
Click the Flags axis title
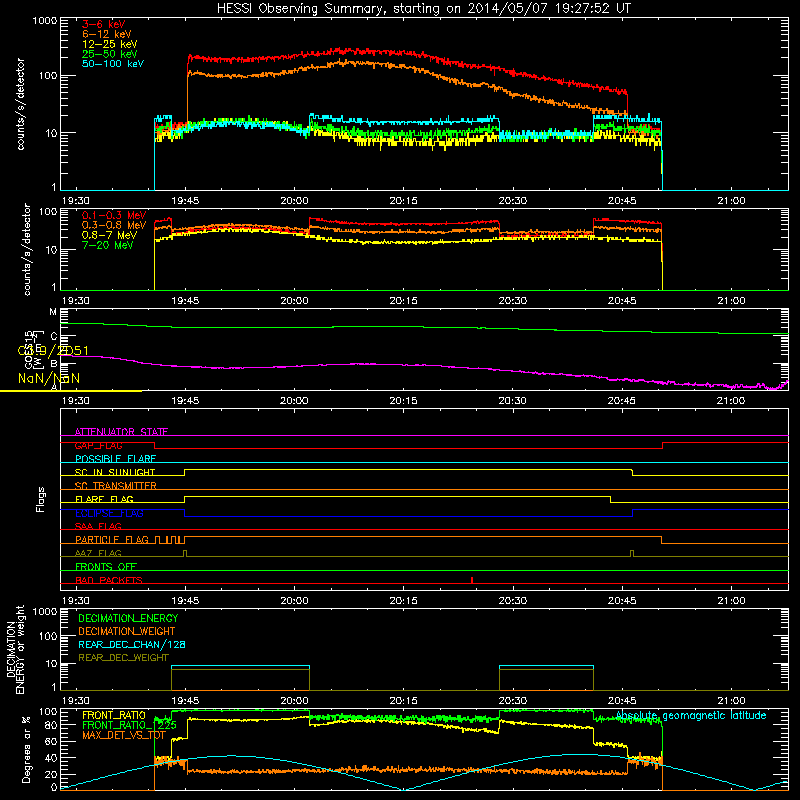[x=40, y=499]
